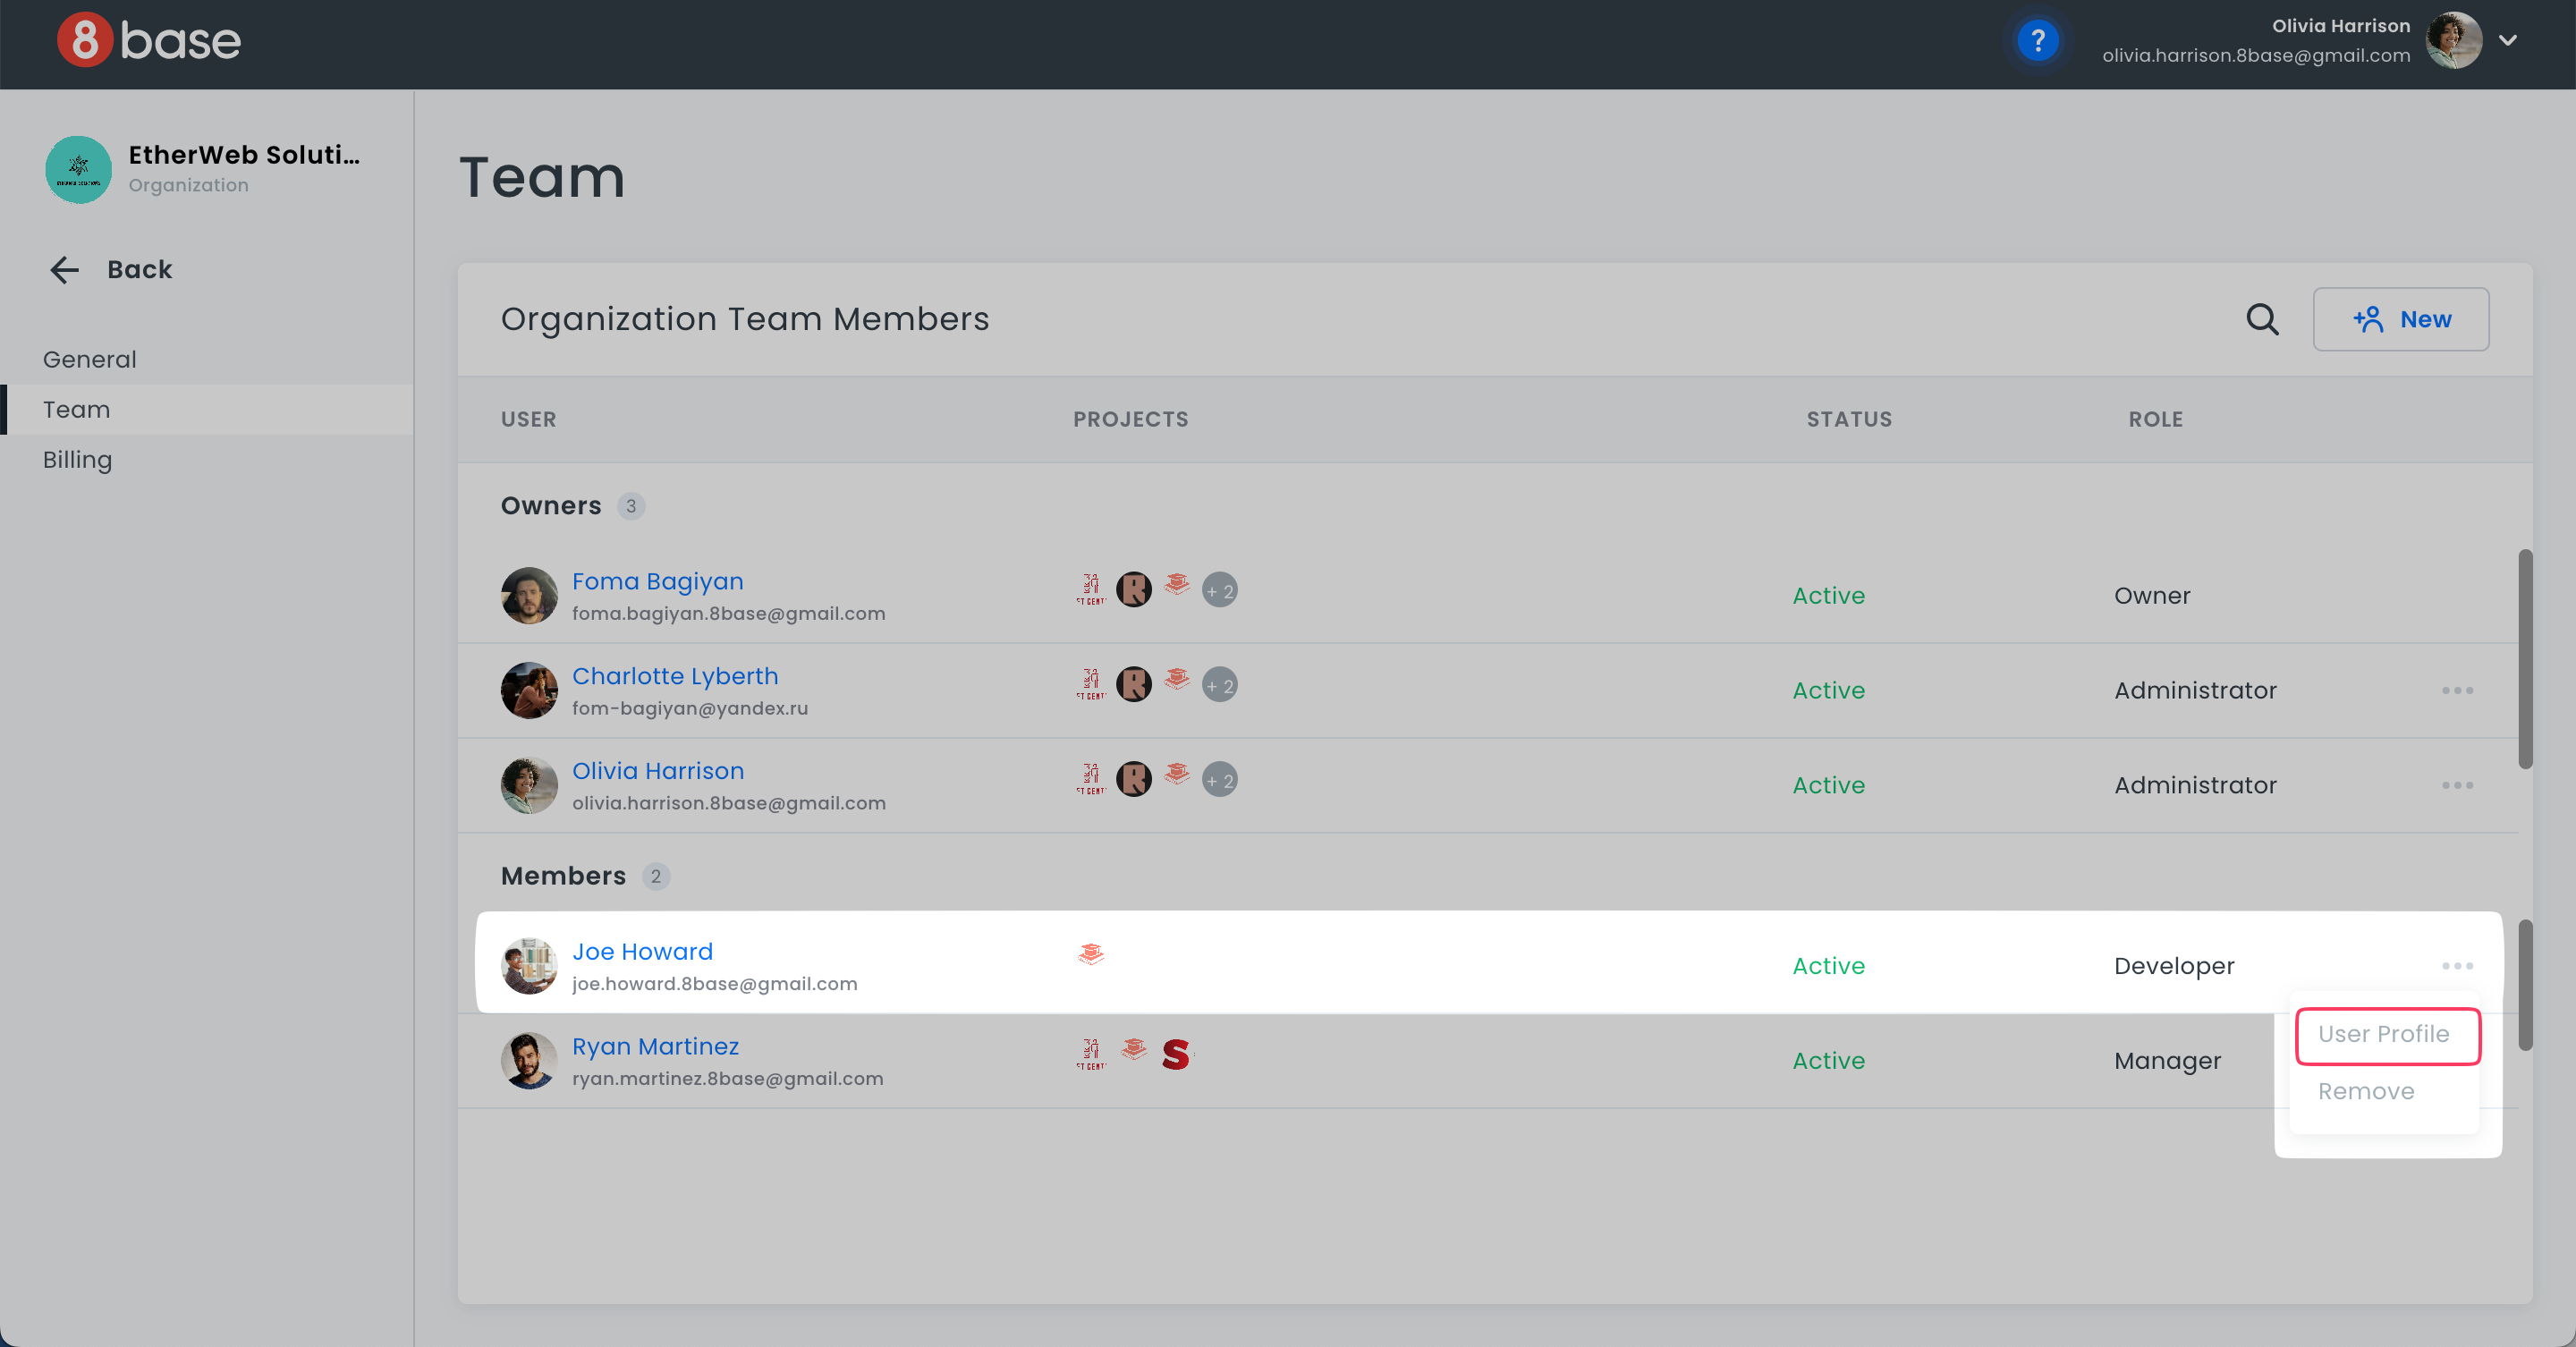The height and width of the screenshot is (1347, 2576).
Task: Click the EtherWeb Solutions organization avatar
Action: 78,169
